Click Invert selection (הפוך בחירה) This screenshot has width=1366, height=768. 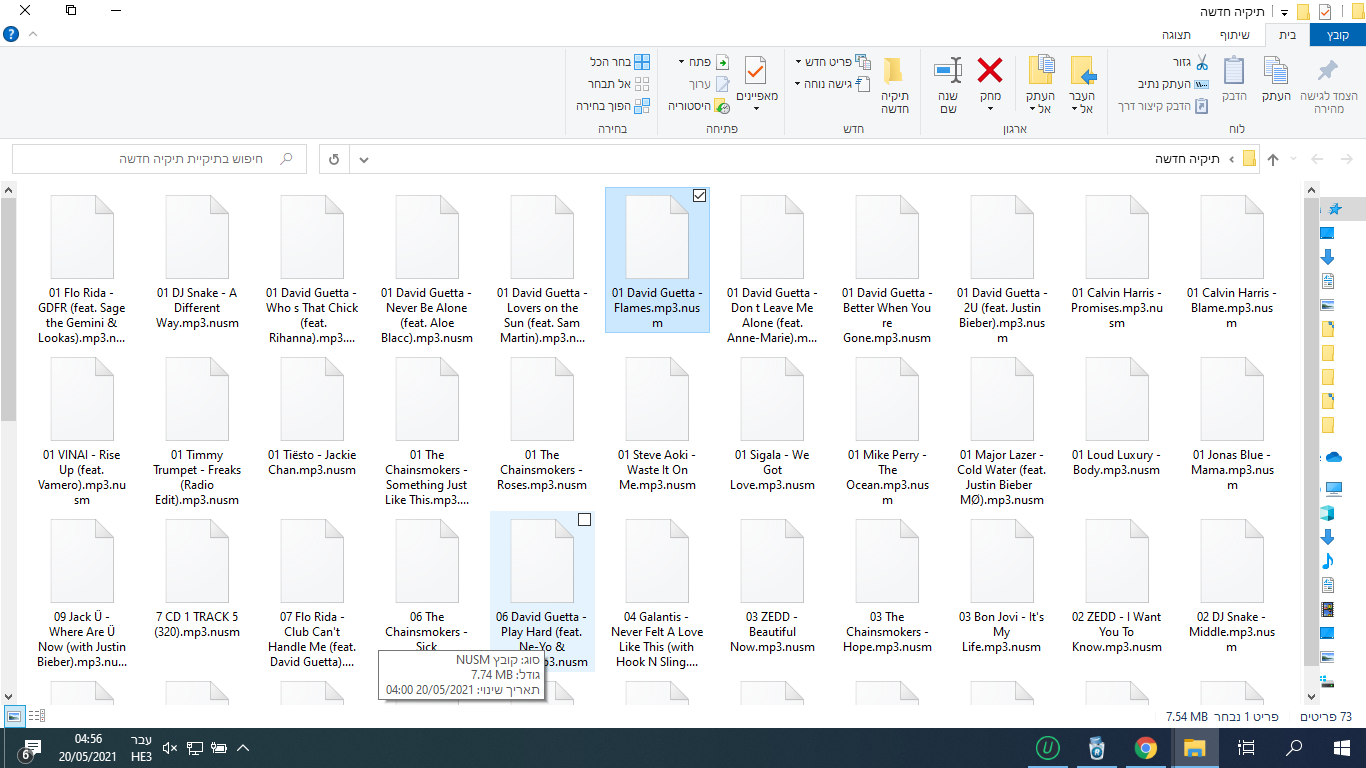[613, 106]
